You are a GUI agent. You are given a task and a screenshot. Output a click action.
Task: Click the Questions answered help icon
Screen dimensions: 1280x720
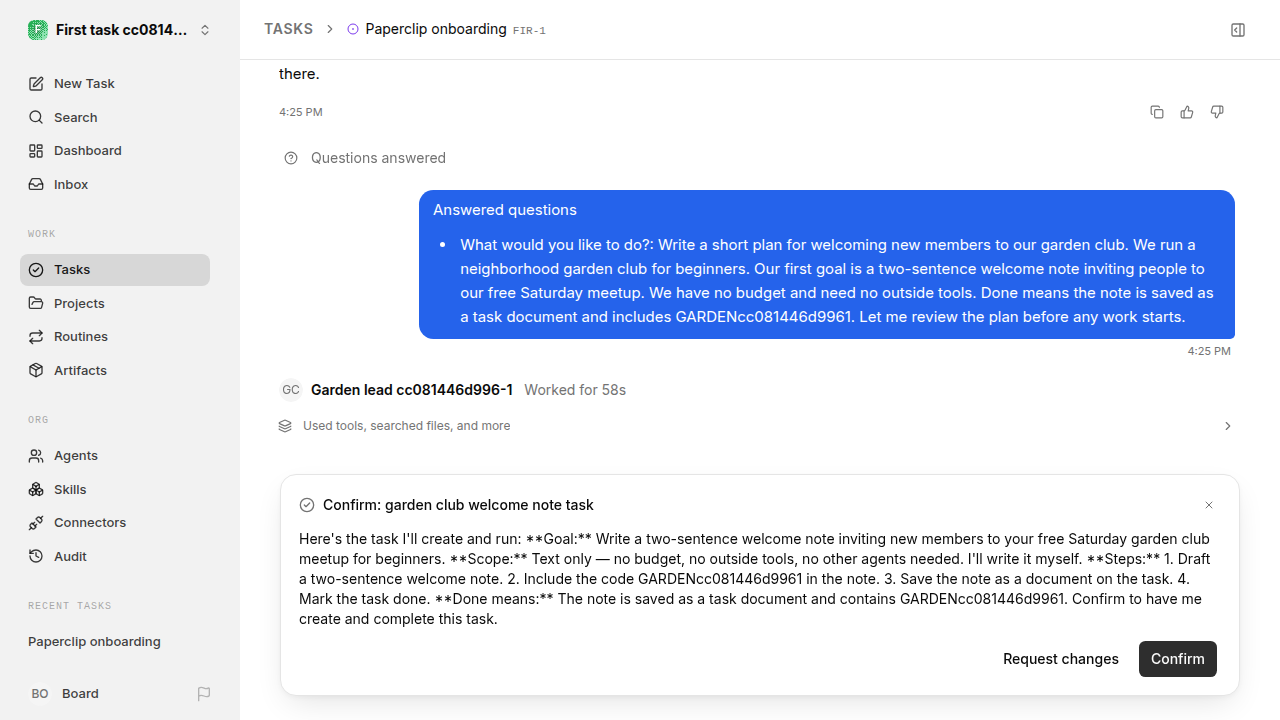pos(291,158)
